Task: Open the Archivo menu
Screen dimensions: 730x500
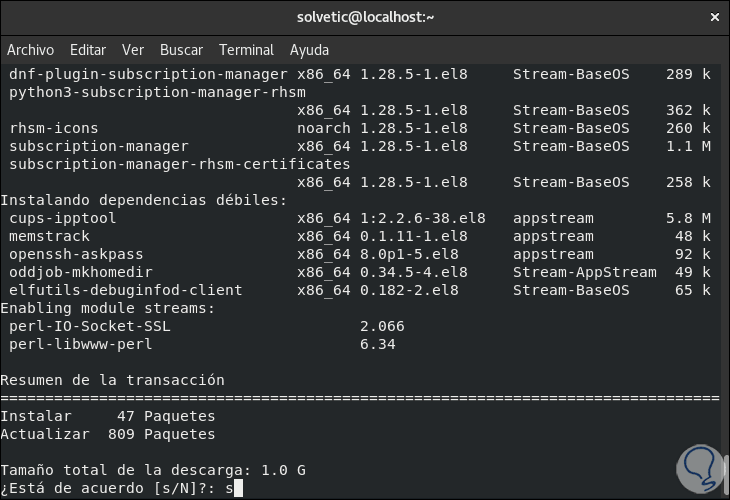Action: coord(30,50)
